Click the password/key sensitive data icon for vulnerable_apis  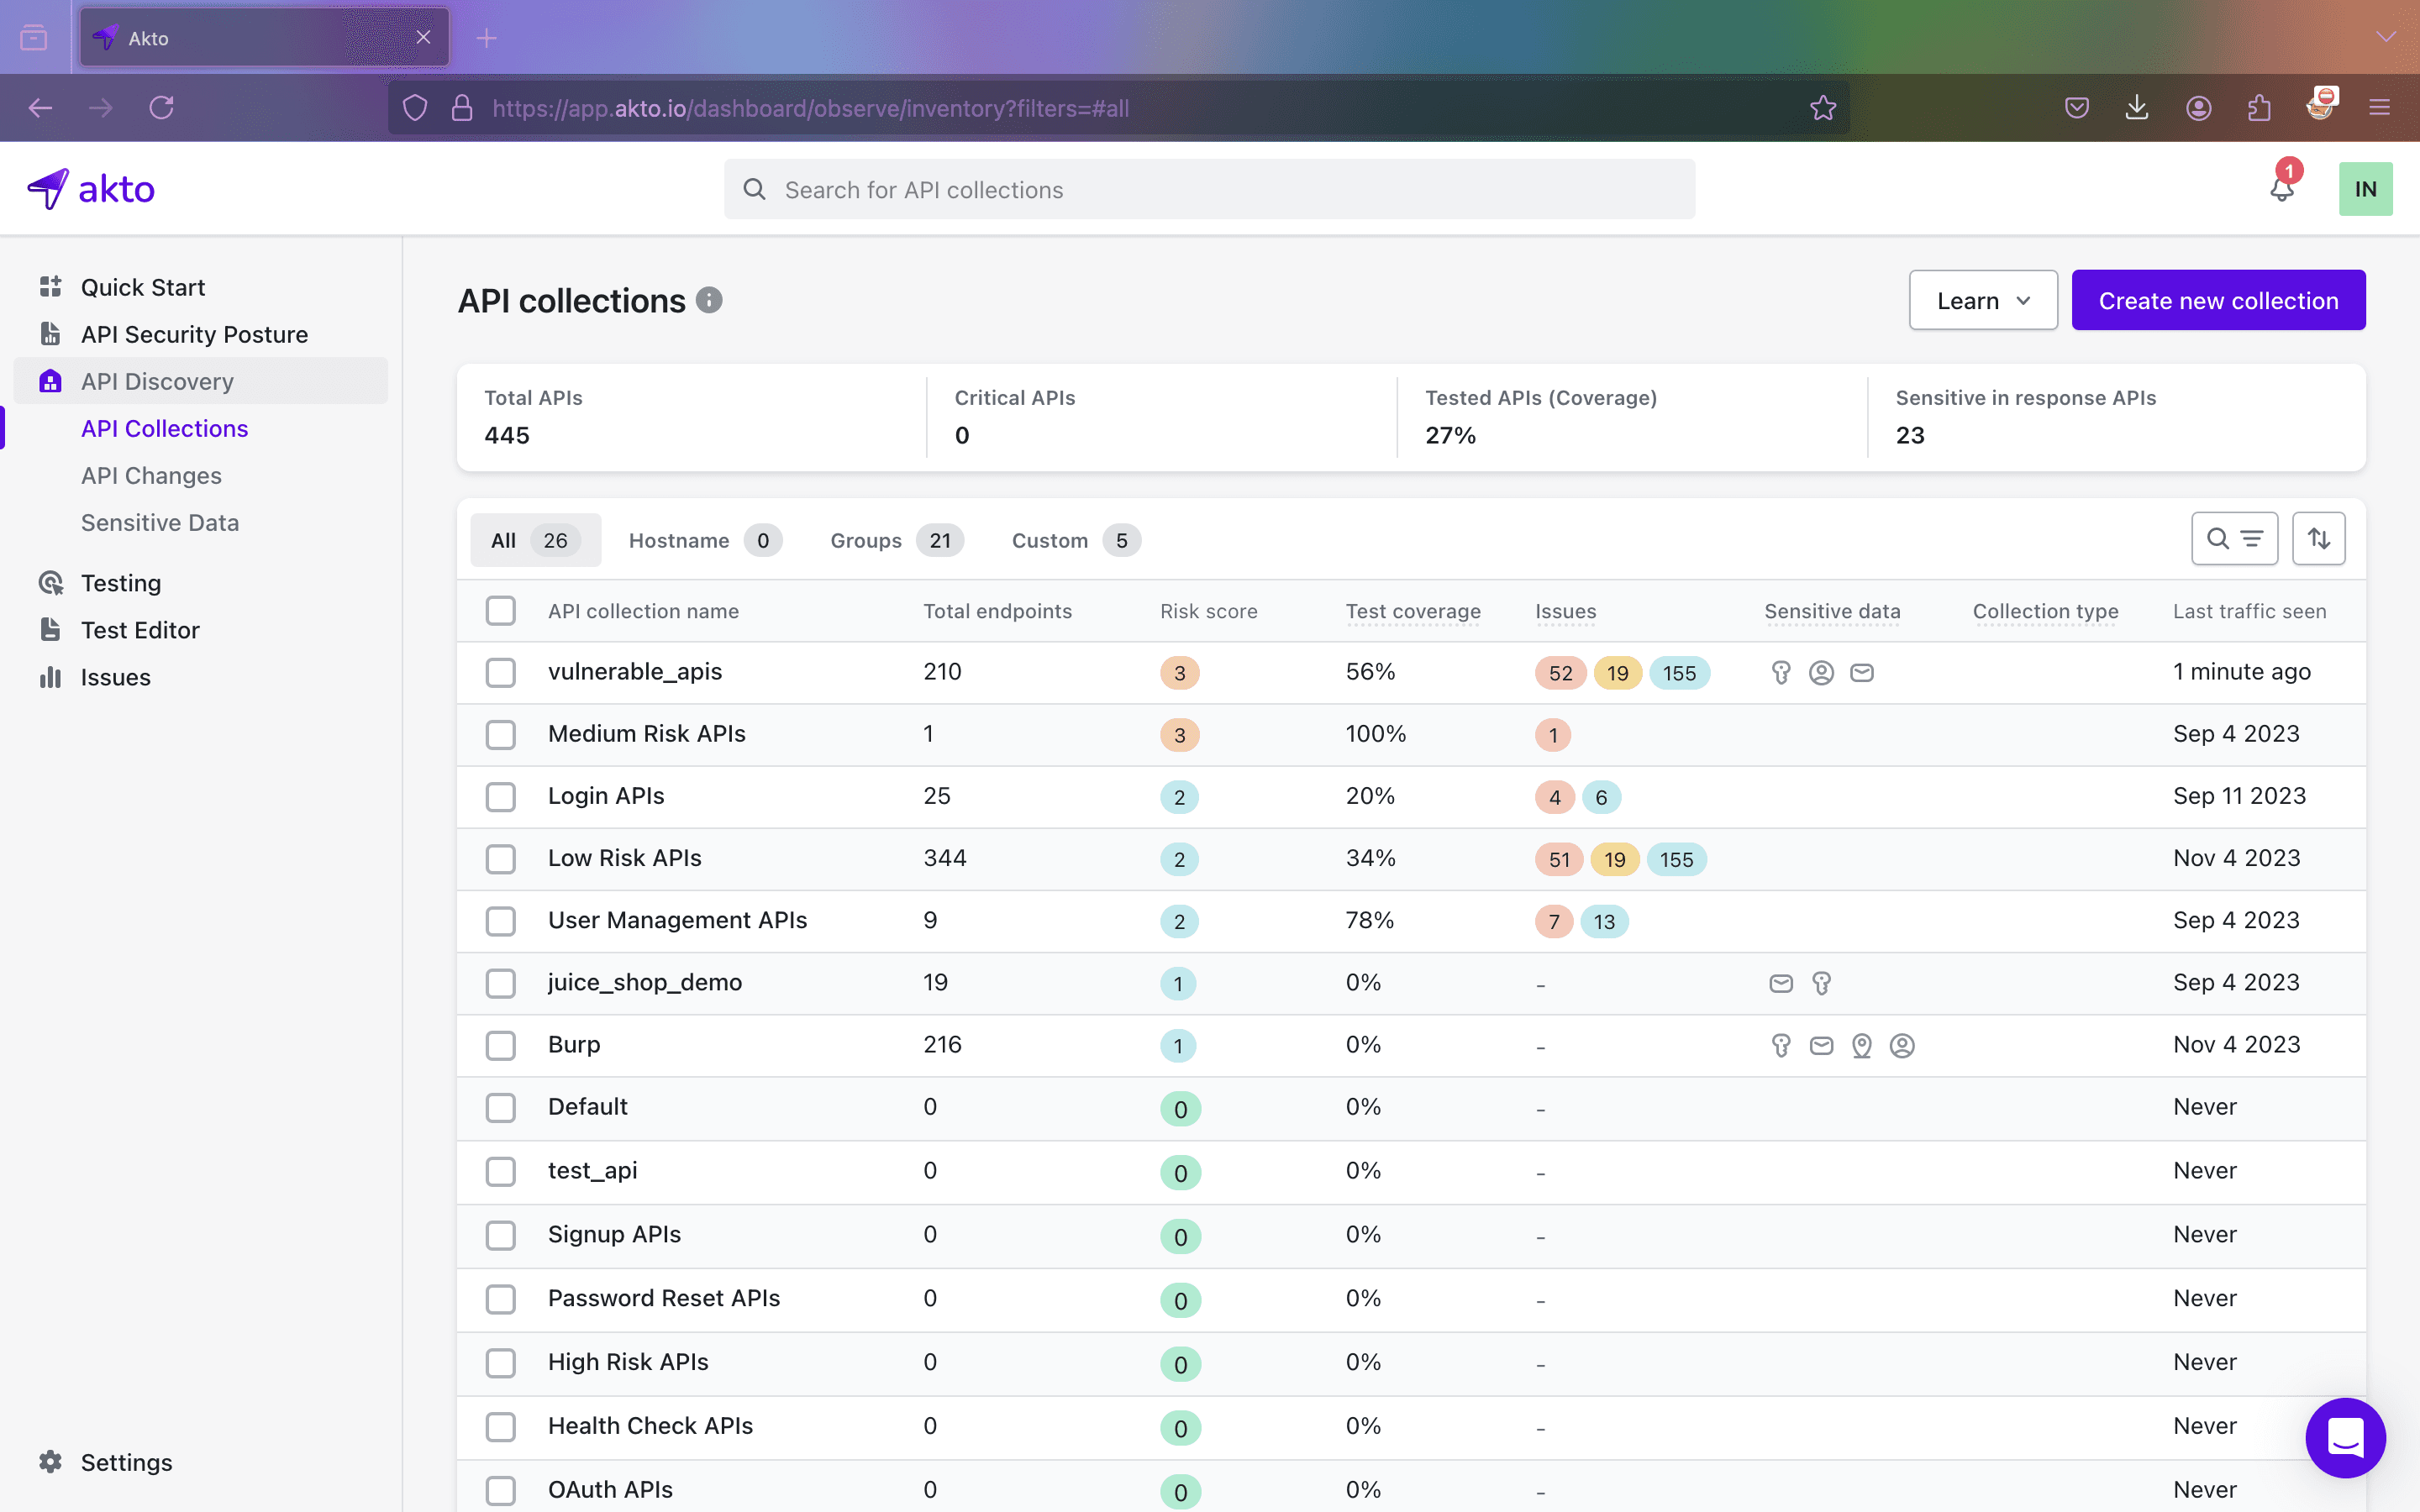(1781, 672)
